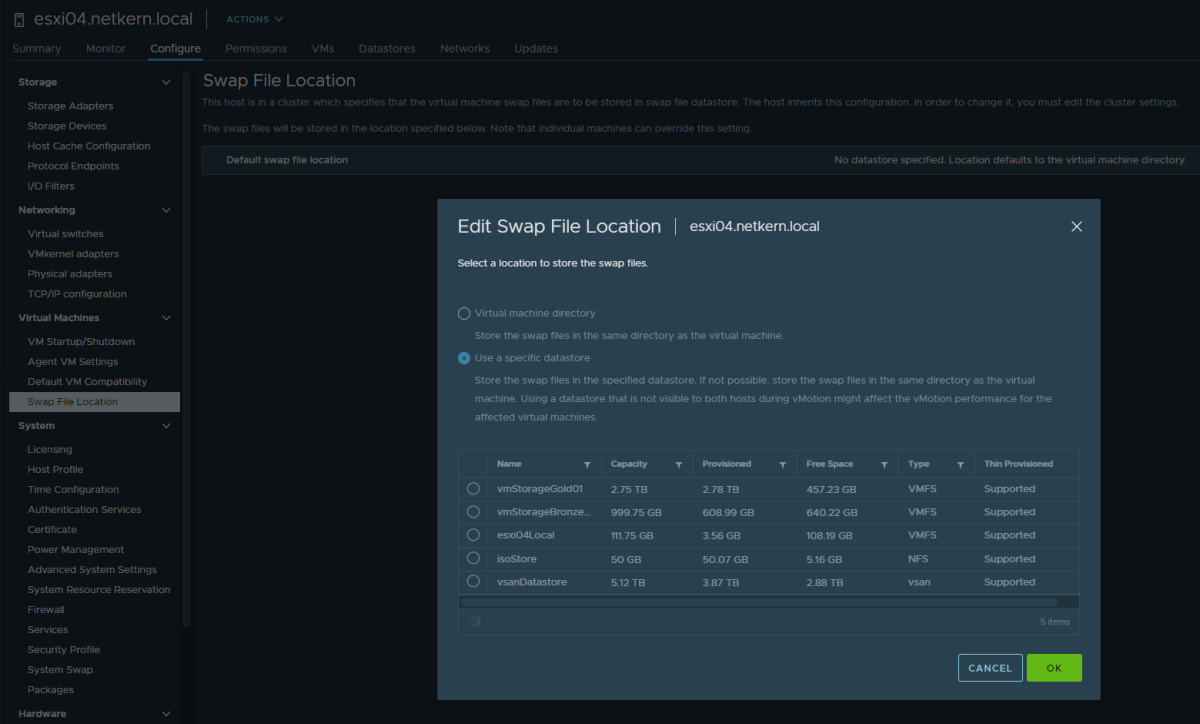Choose the vsanDatastore radio button

click(x=473, y=581)
